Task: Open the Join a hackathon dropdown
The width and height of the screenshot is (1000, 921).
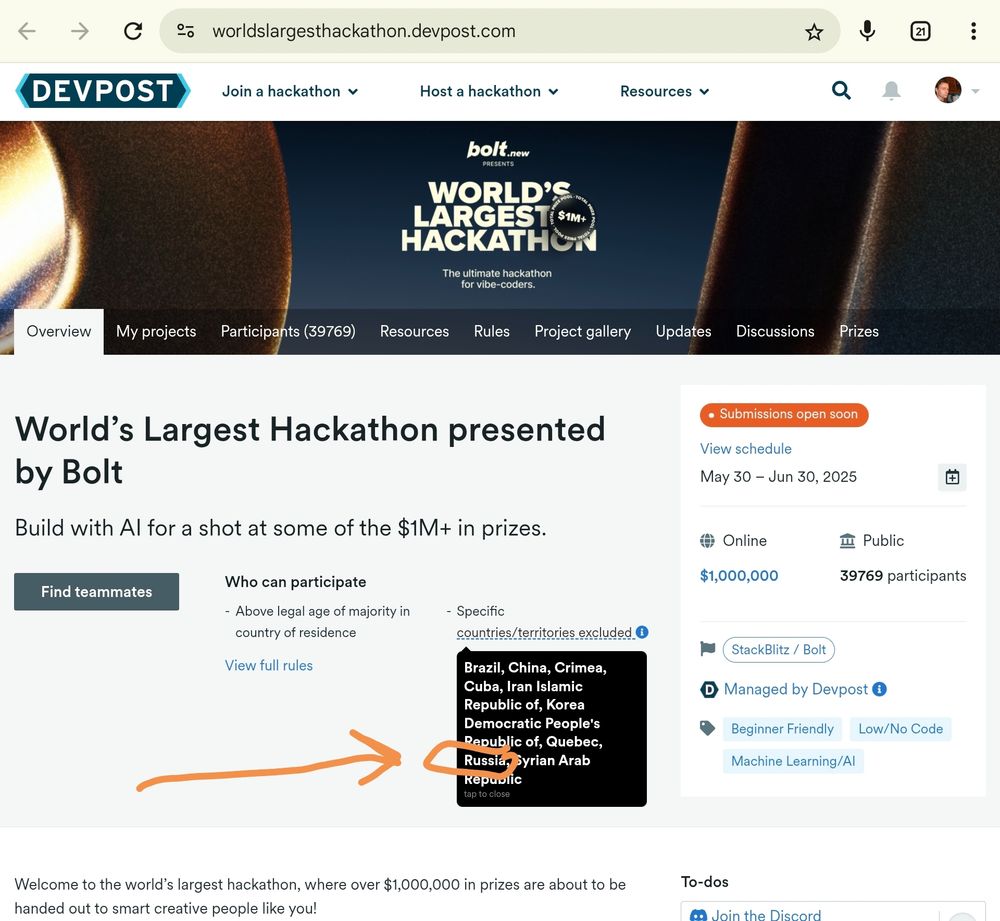Action: pyautogui.click(x=289, y=91)
